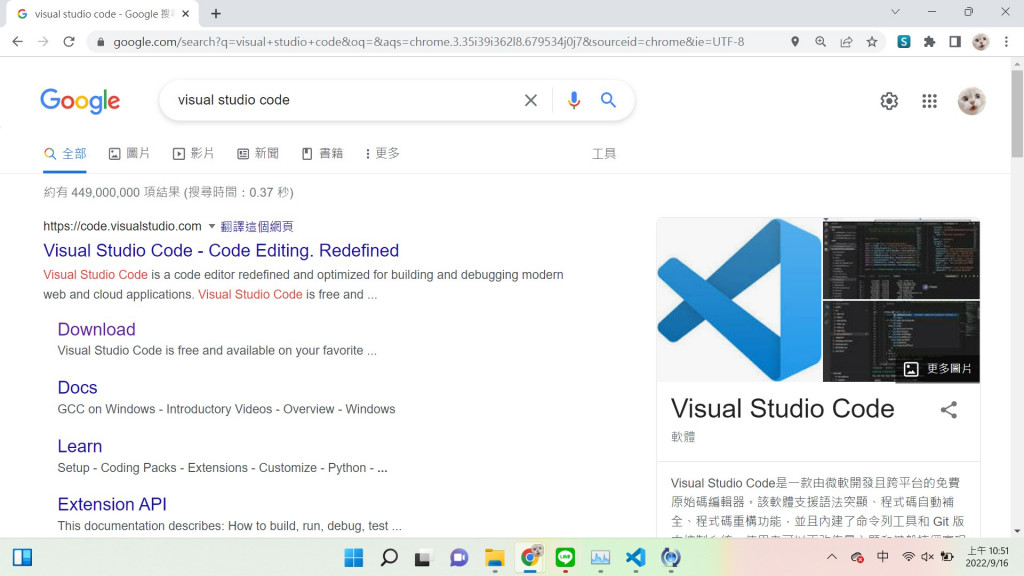Switch to the 書籍 tab
Screen dimensions: 1024x576
pos(322,153)
